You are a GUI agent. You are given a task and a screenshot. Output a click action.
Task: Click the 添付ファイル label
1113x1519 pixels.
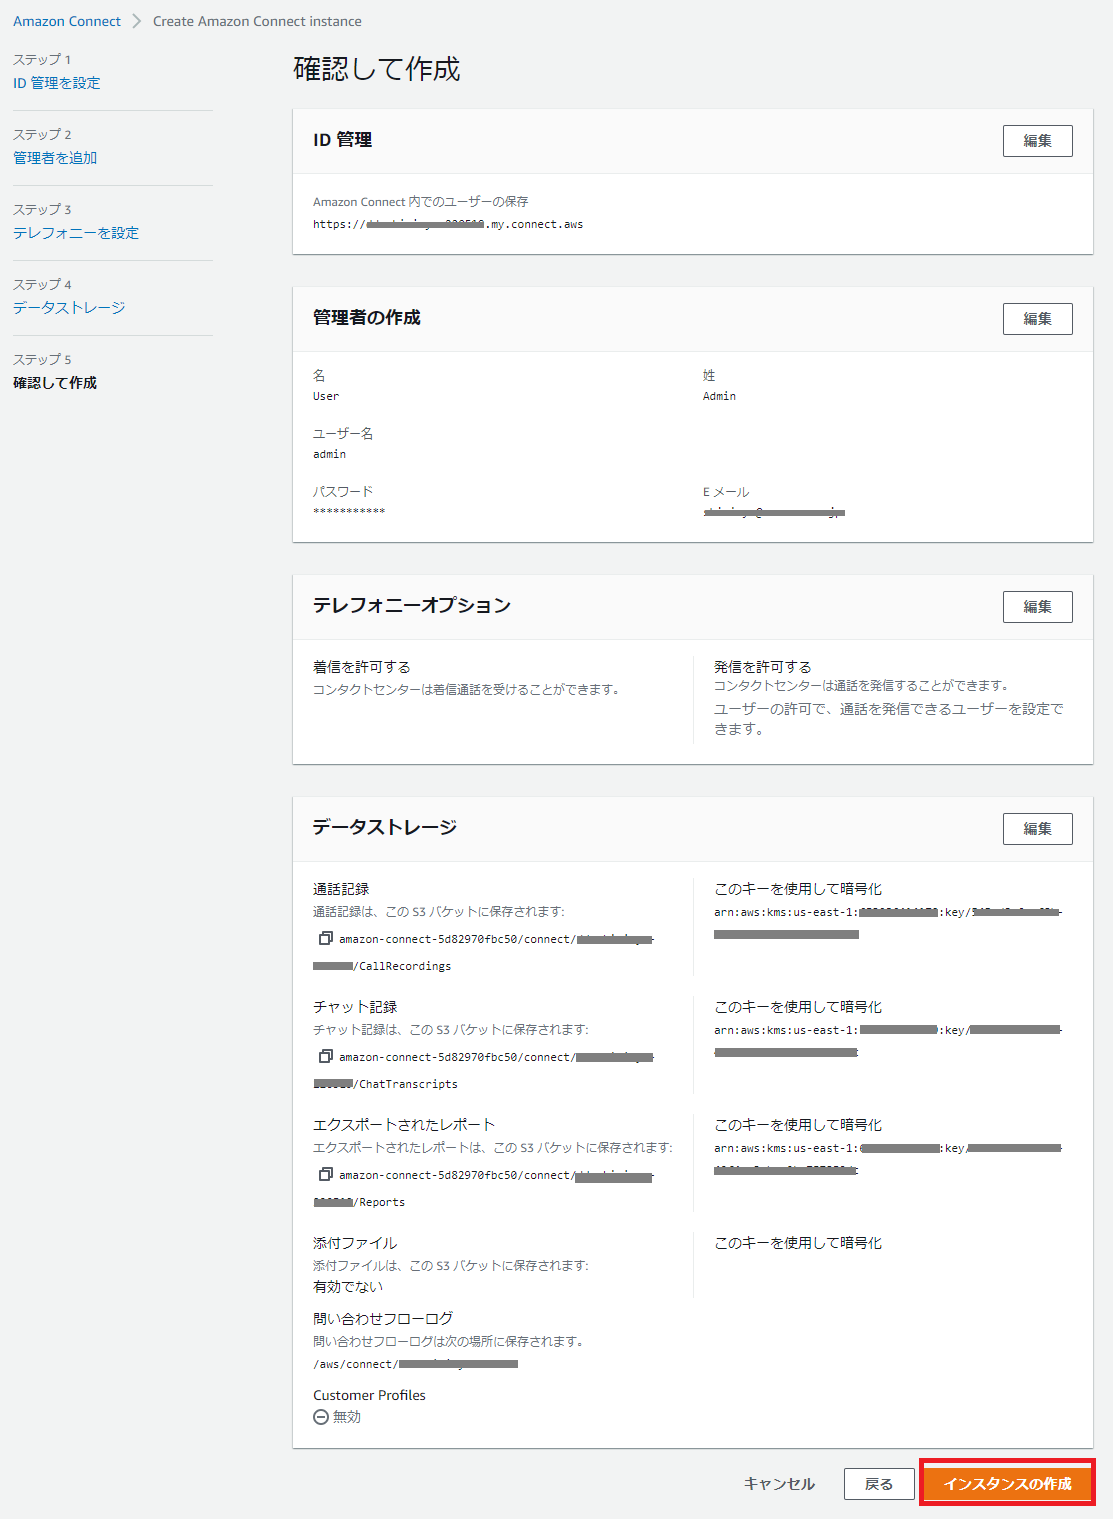(x=355, y=1243)
